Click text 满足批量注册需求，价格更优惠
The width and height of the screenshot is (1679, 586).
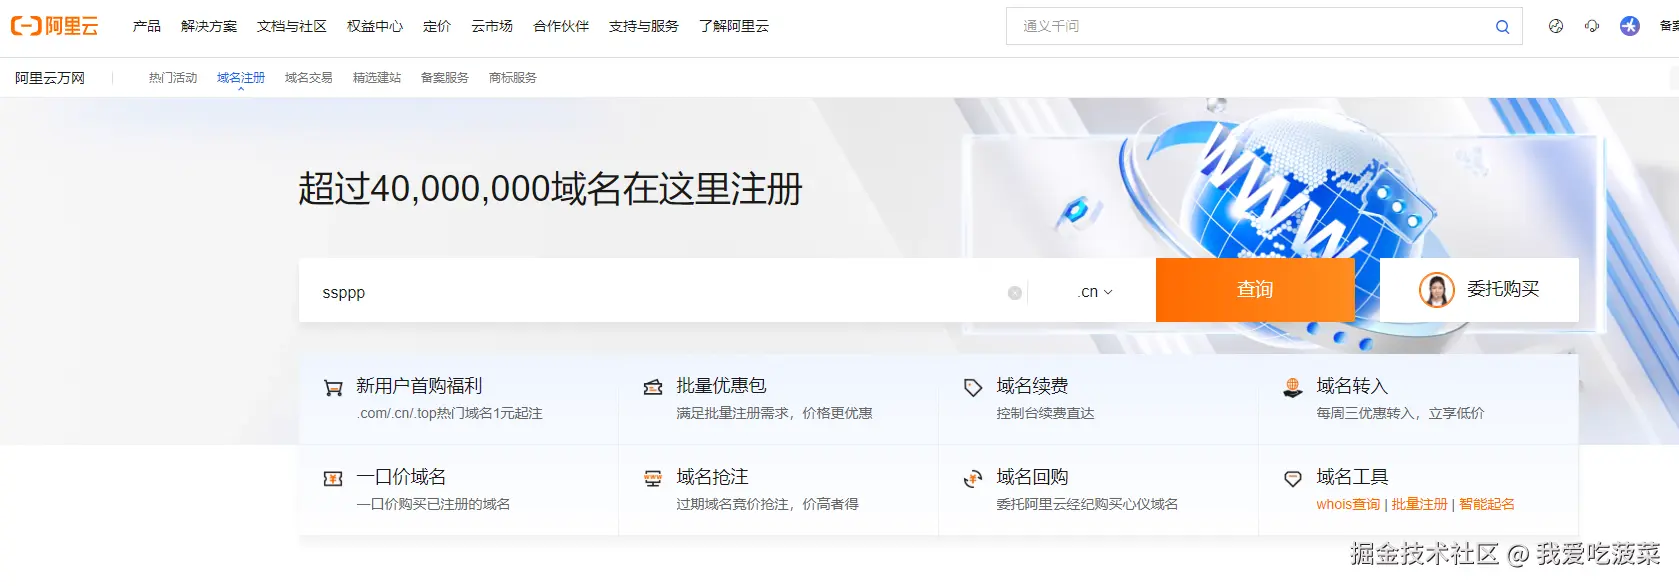tap(774, 414)
